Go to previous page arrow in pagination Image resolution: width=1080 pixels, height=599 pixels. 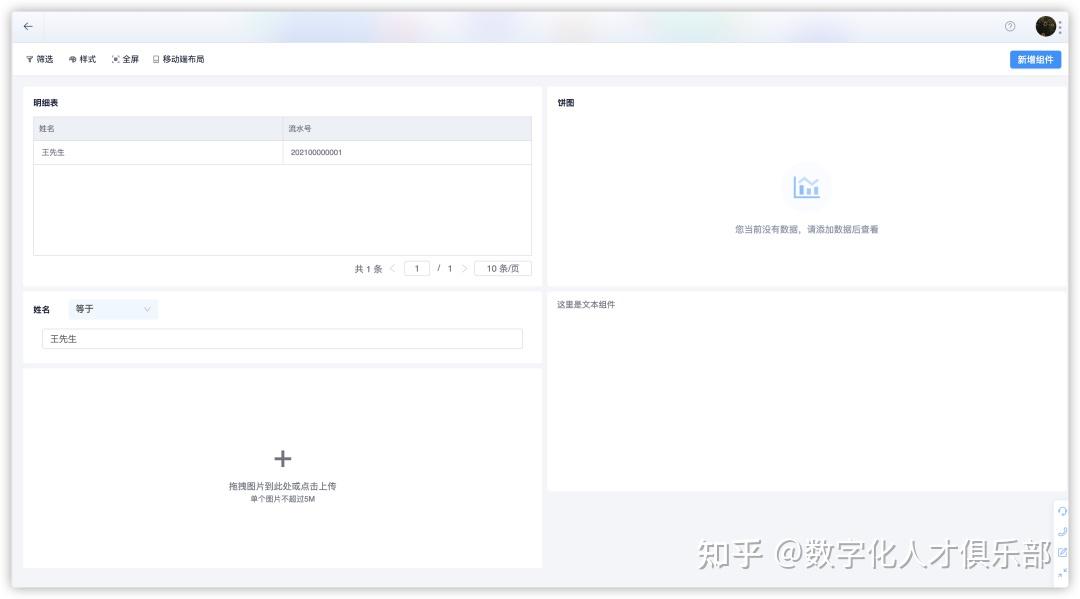point(393,269)
